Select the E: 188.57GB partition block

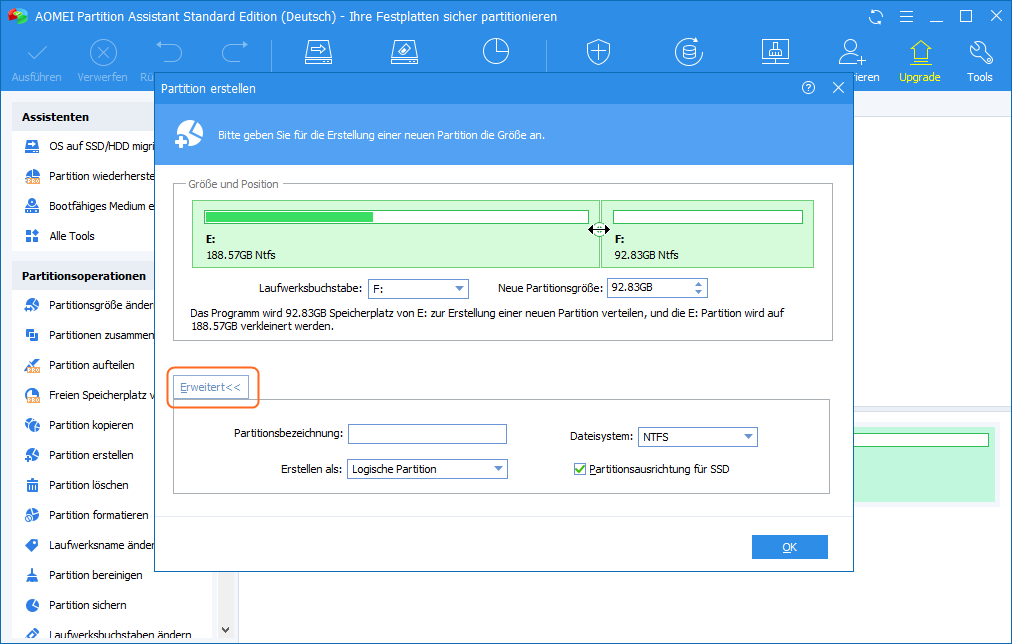[396, 234]
